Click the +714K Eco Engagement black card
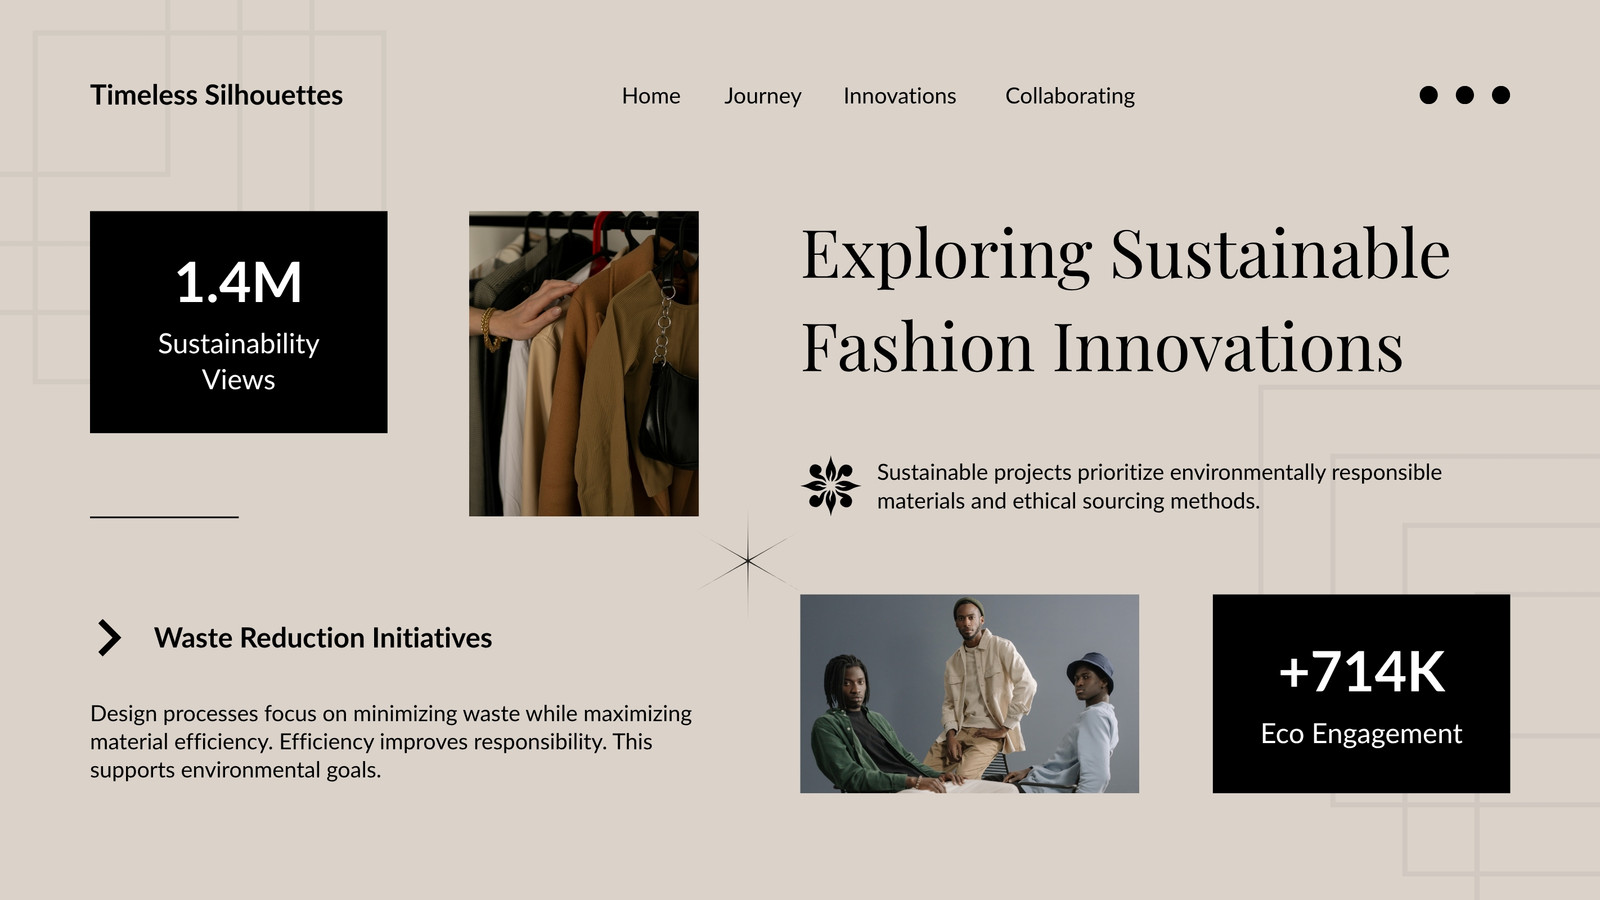1600x900 pixels. 1361,694
